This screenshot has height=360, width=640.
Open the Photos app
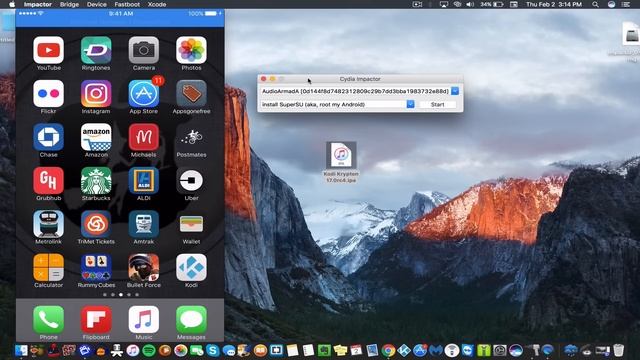(191, 50)
